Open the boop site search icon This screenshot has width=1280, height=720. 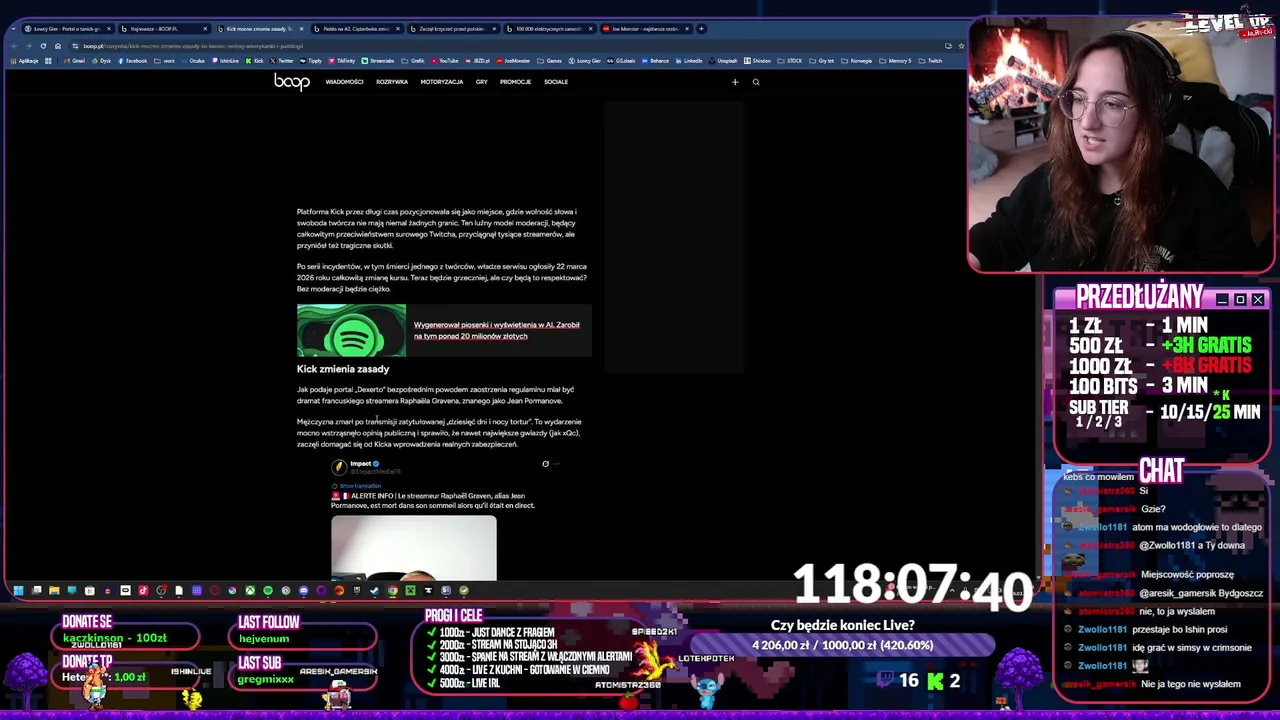[x=756, y=82]
